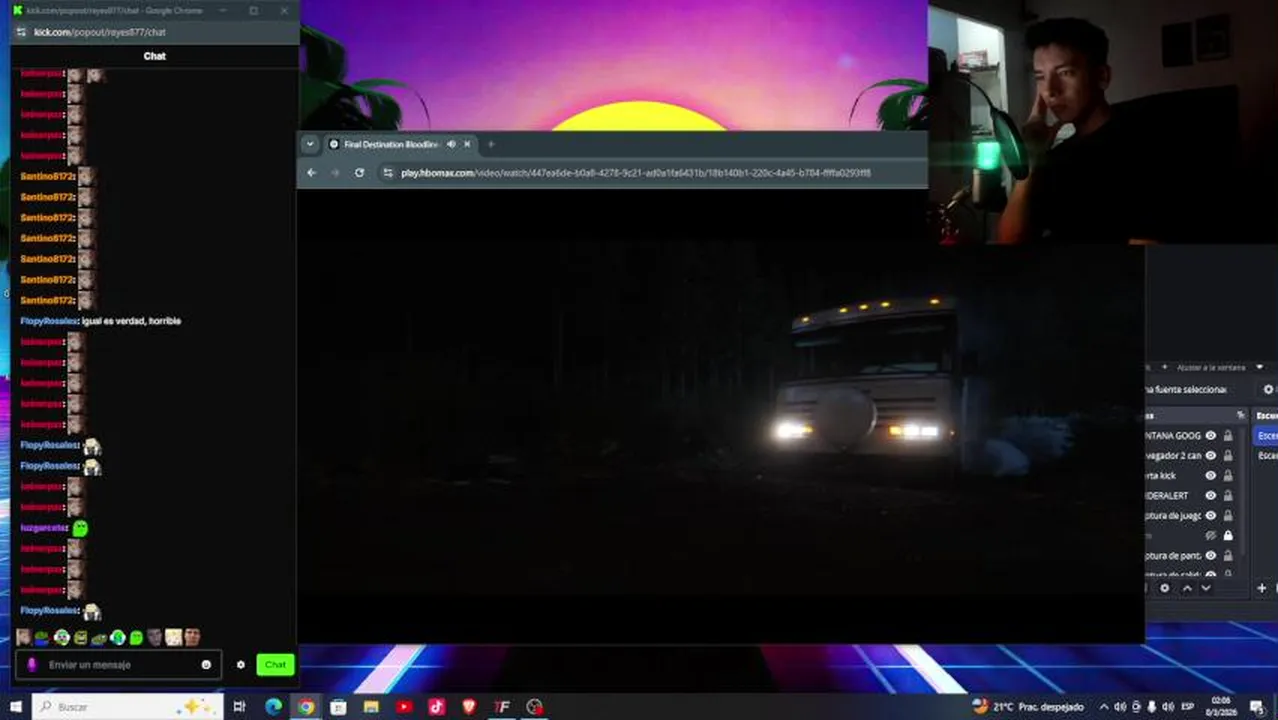Expand hidden system tray icons chevron
Image resolution: width=1278 pixels, height=720 pixels.
[1104, 707]
